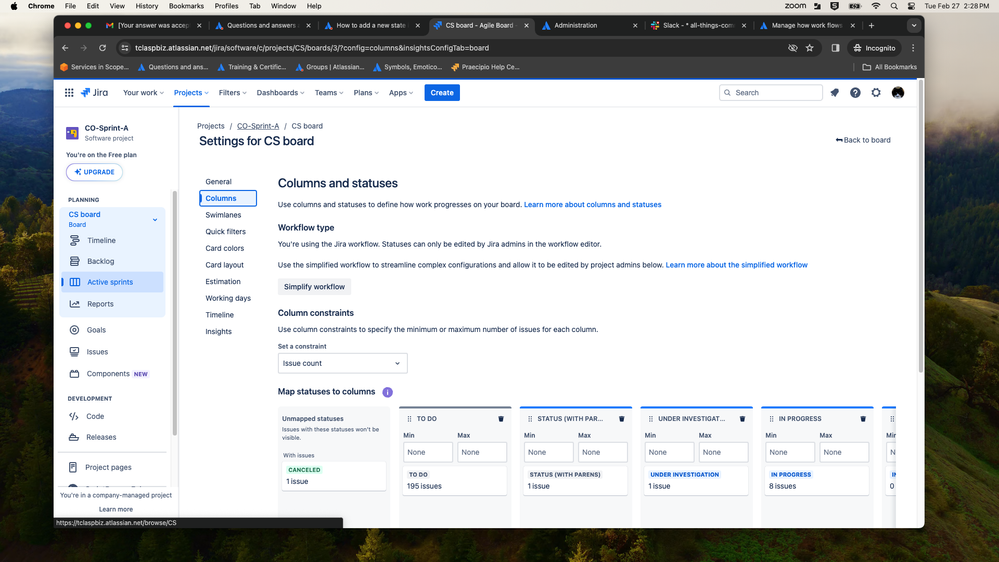Select General board settings
Screen dimensions: 999x562
coord(219,182)
